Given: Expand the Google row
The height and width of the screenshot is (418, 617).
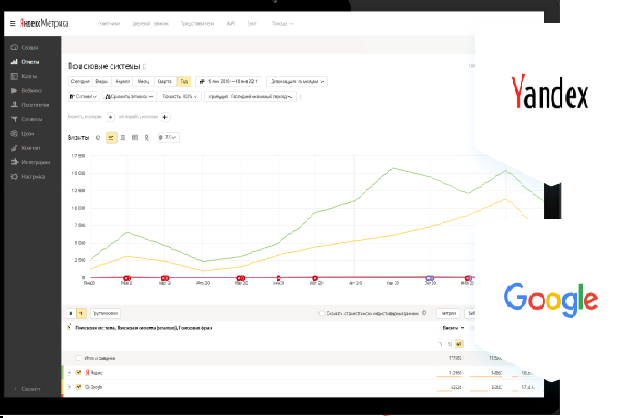Looking at the screenshot, I should 69,387.
